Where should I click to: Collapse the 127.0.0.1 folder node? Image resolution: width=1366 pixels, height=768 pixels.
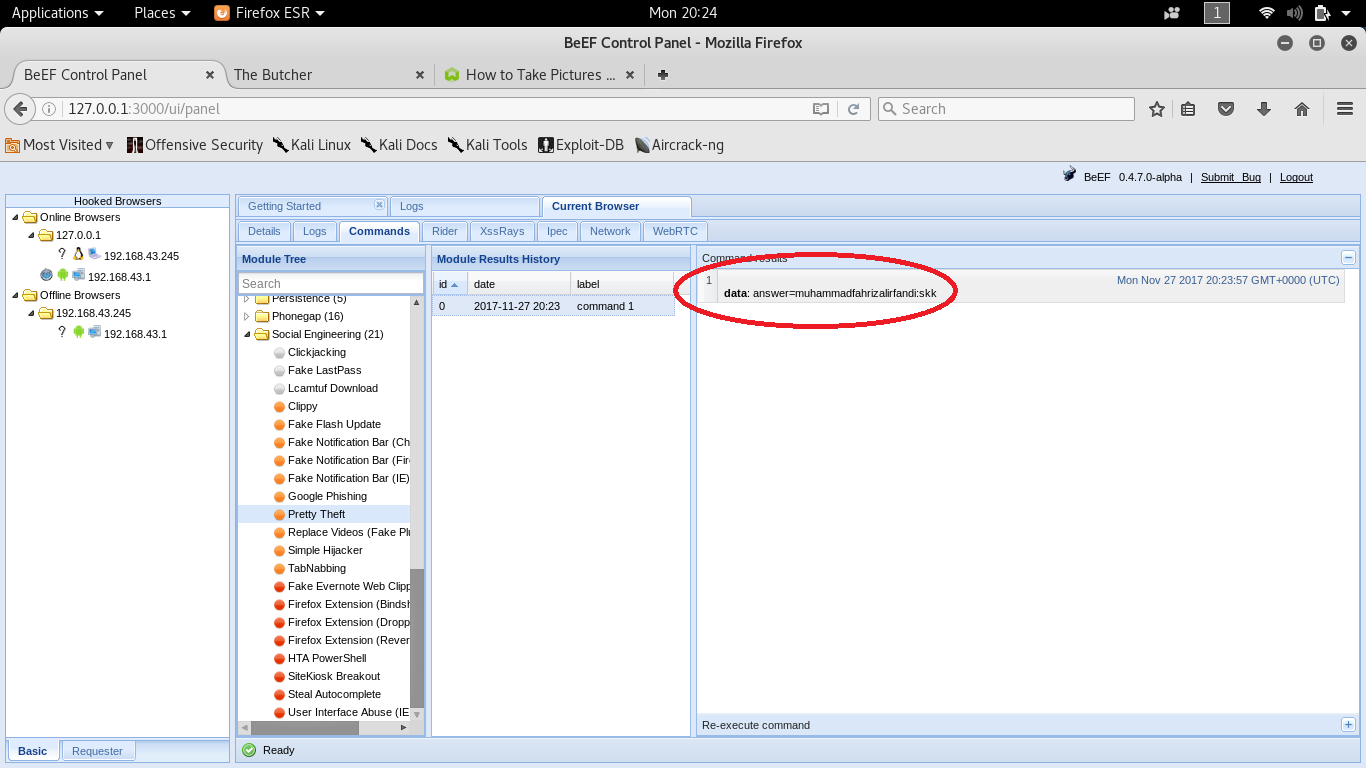coord(30,236)
